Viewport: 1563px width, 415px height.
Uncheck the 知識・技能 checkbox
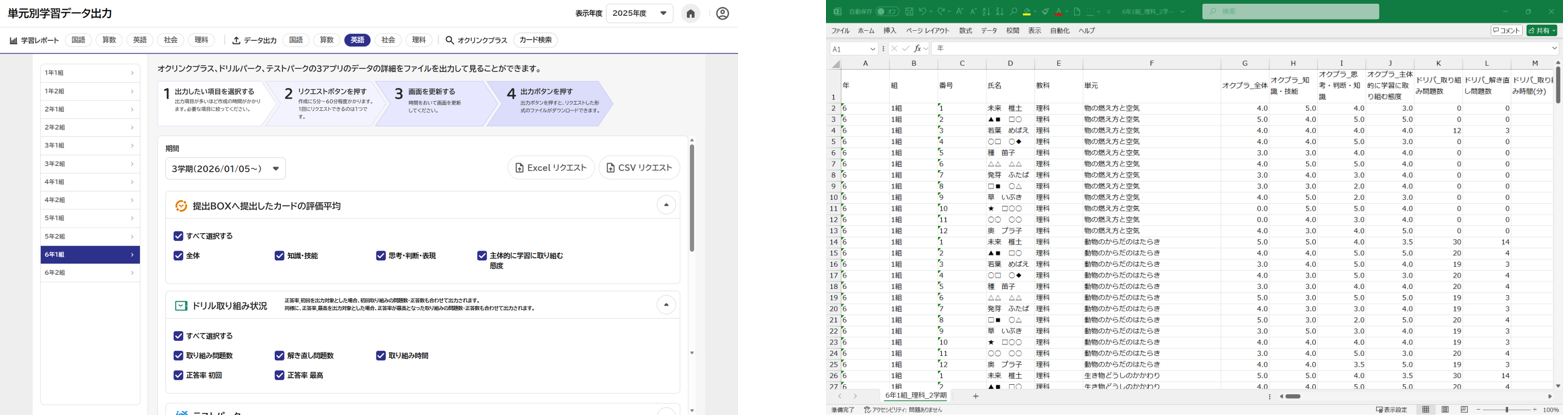coord(280,255)
